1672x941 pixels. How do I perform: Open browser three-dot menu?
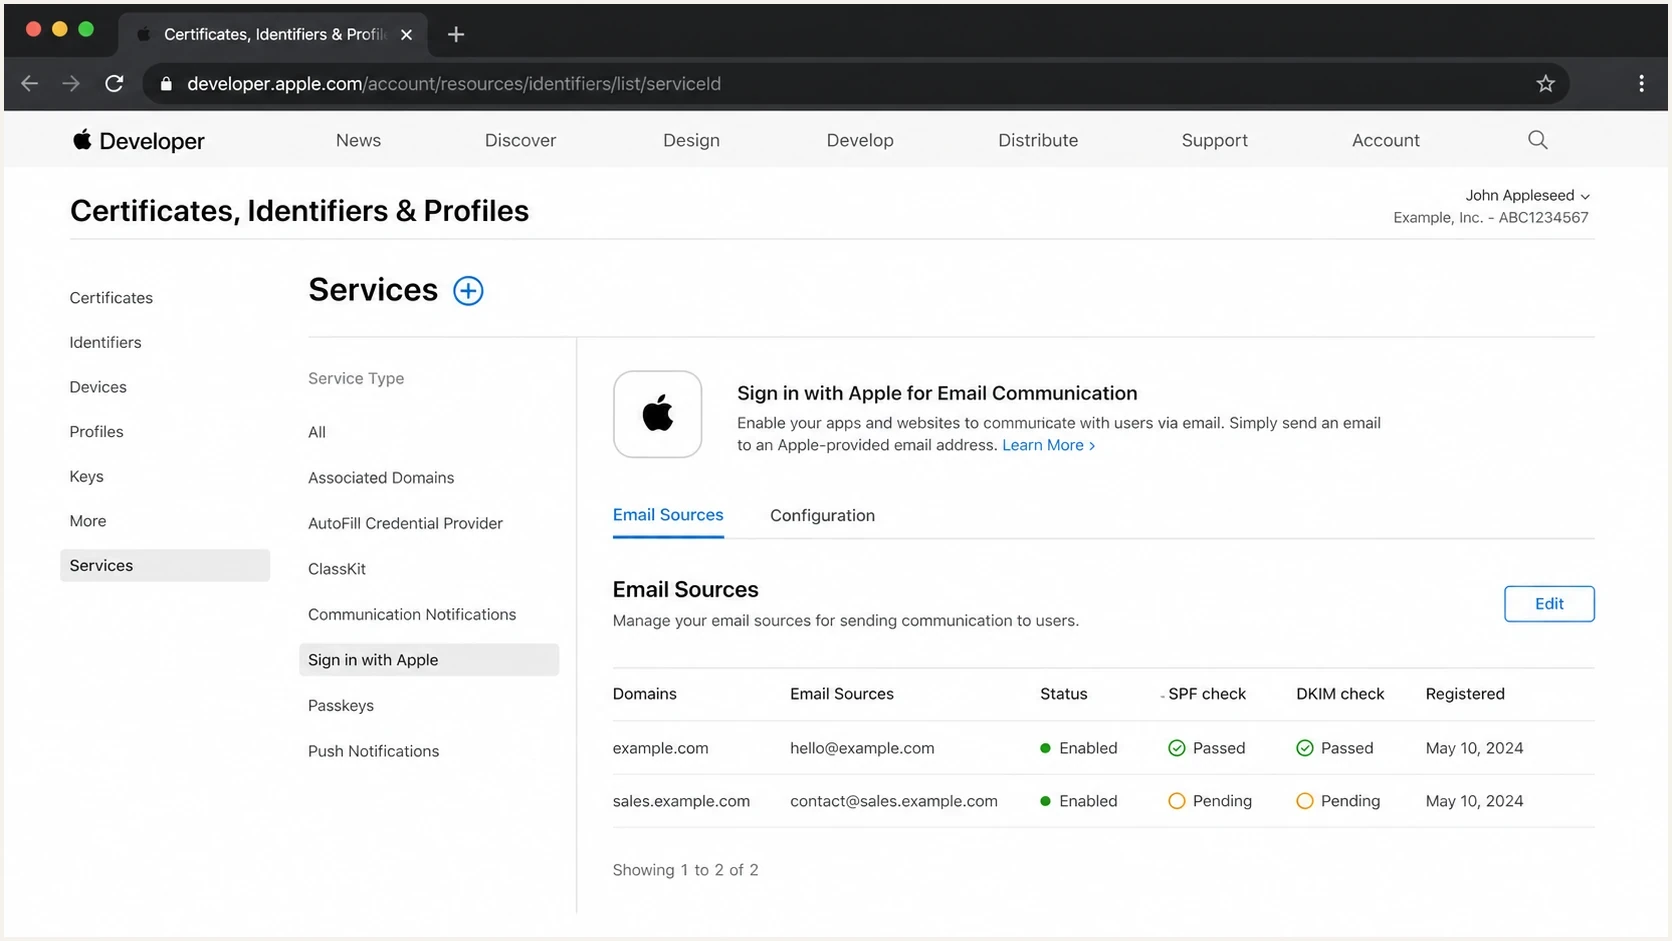tap(1641, 84)
